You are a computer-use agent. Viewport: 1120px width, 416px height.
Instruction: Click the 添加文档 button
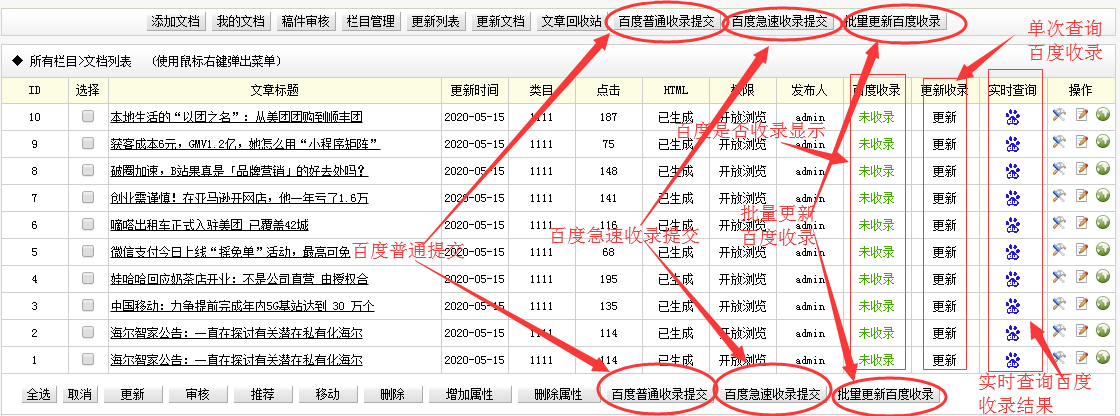pyautogui.click(x=175, y=21)
